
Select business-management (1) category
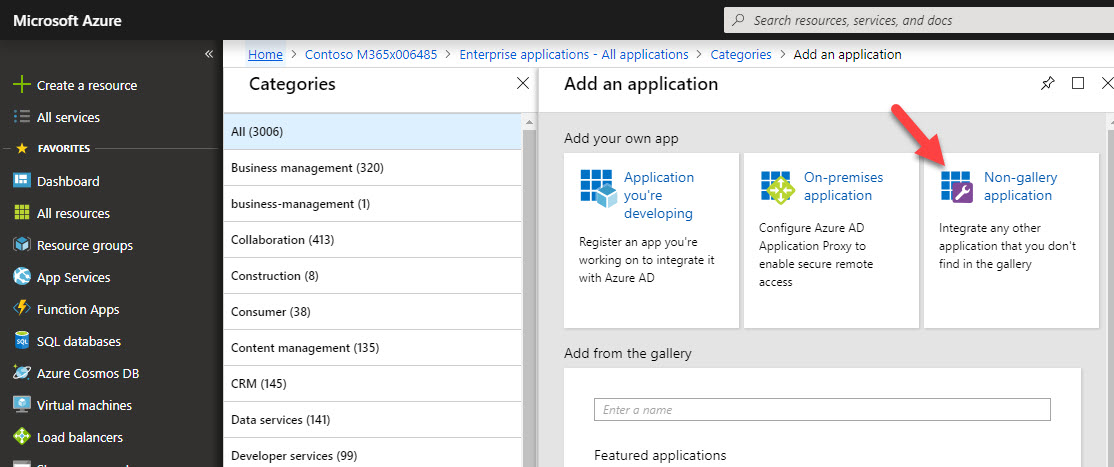click(373, 203)
